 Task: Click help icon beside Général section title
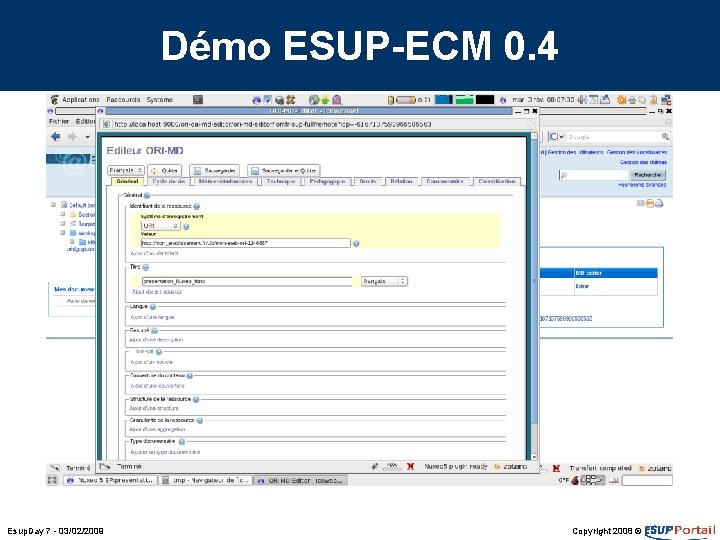[x=147, y=196]
